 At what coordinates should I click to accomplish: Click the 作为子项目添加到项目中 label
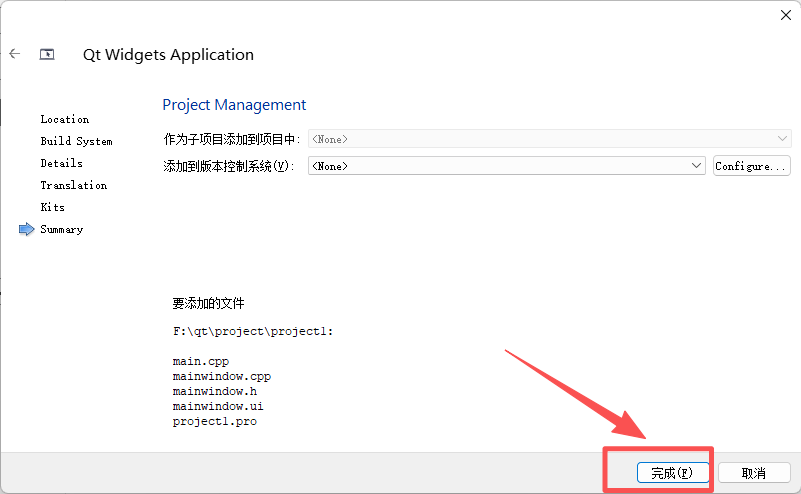(231, 139)
